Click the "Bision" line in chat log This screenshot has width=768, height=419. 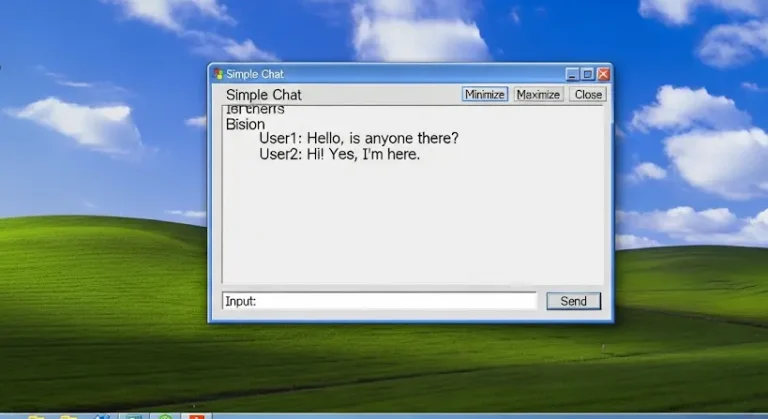coord(245,124)
